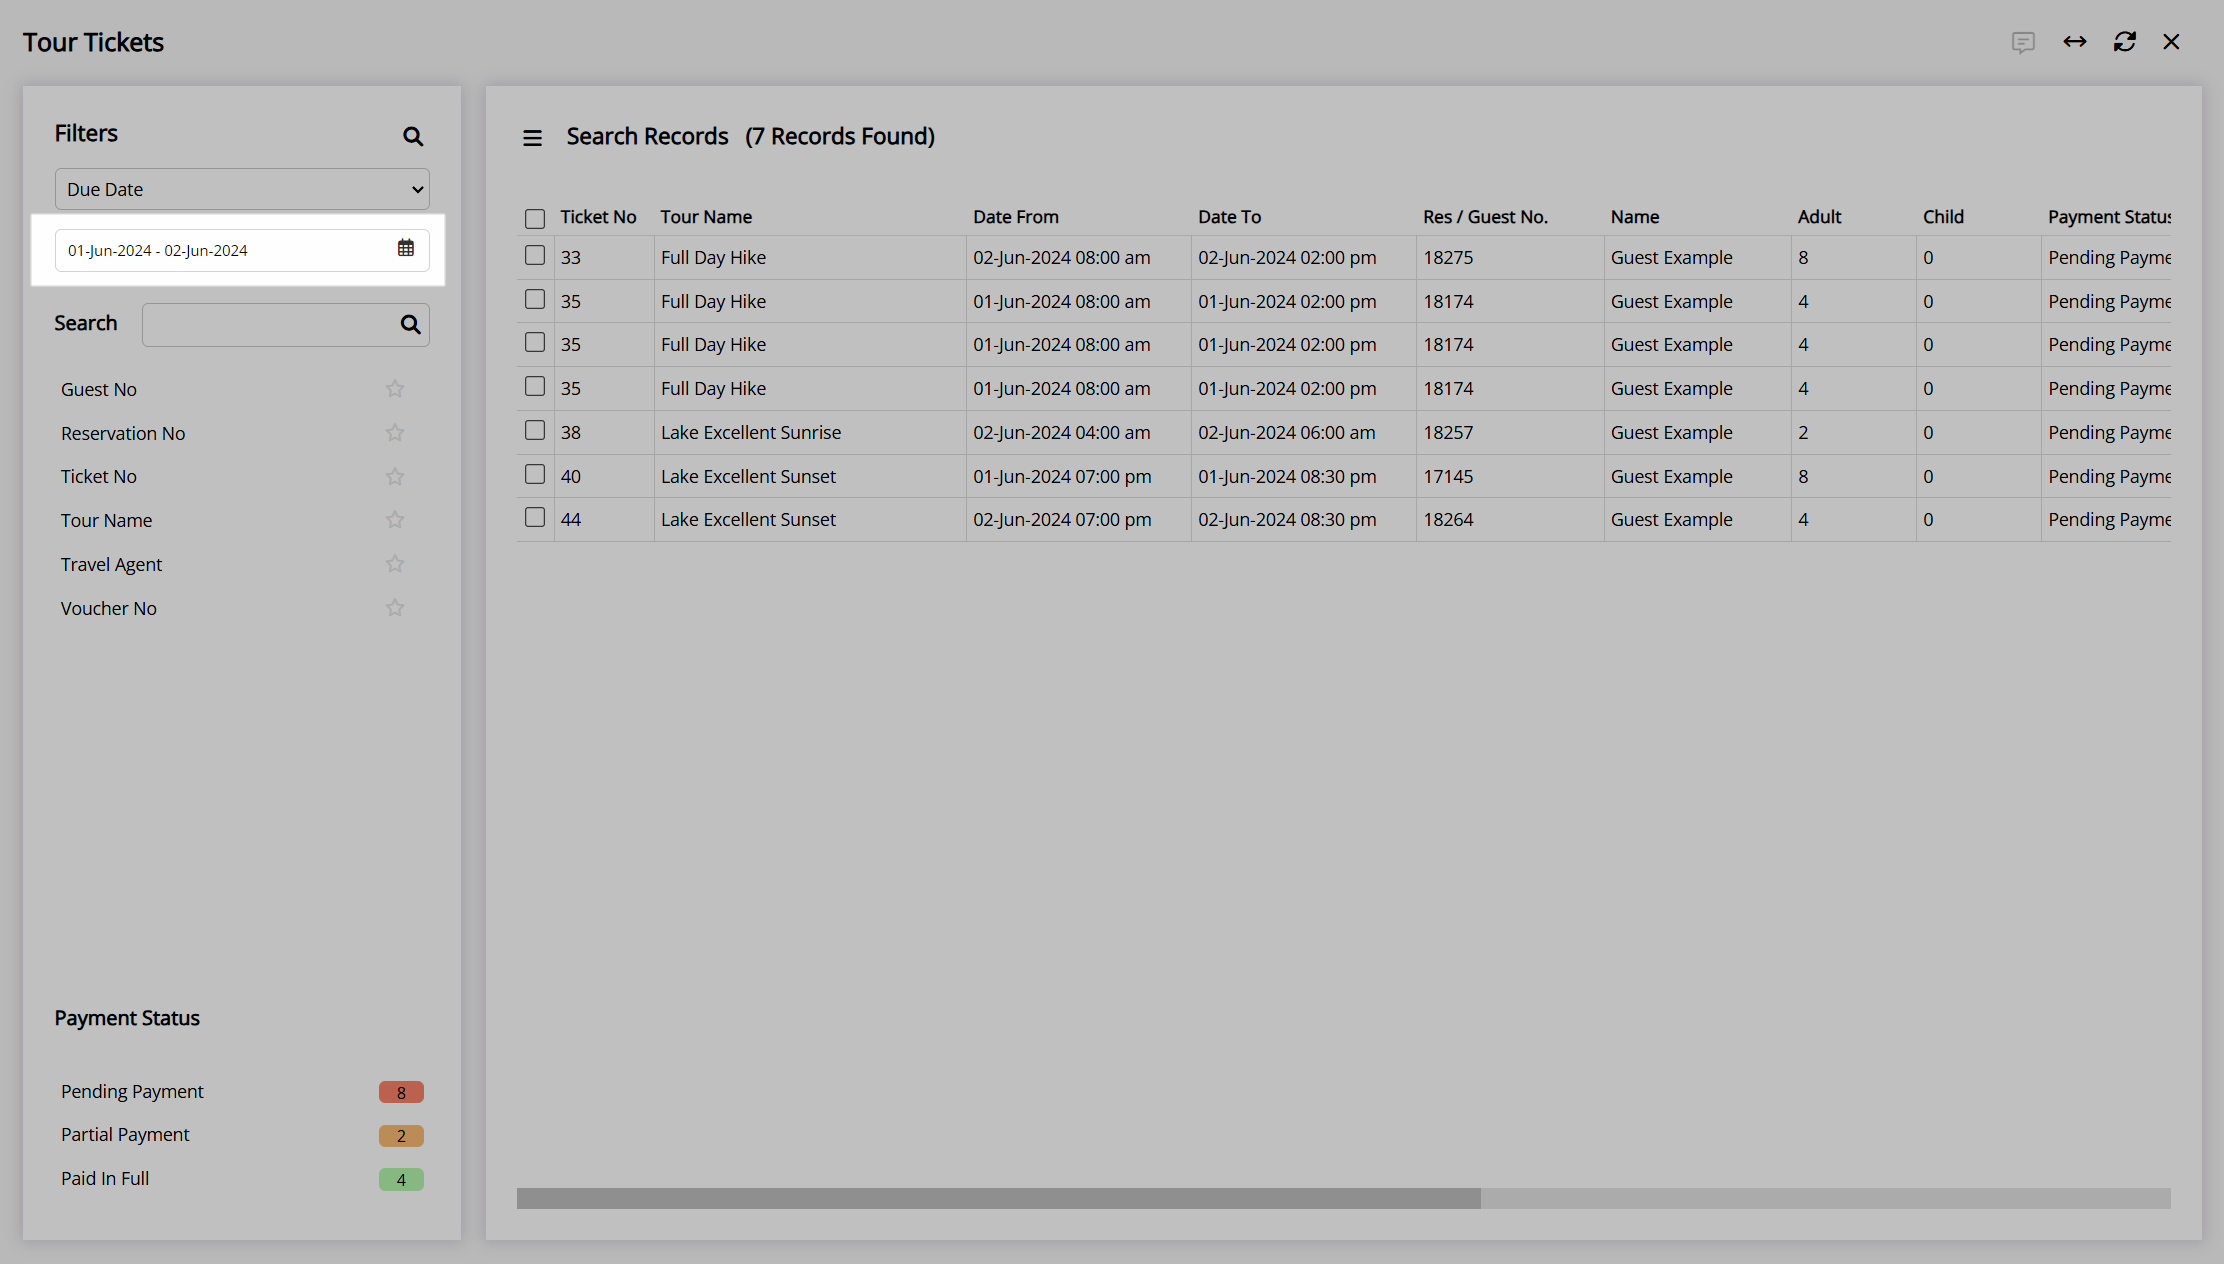Open the date range calendar picker
This screenshot has width=2224, height=1264.
pos(406,249)
